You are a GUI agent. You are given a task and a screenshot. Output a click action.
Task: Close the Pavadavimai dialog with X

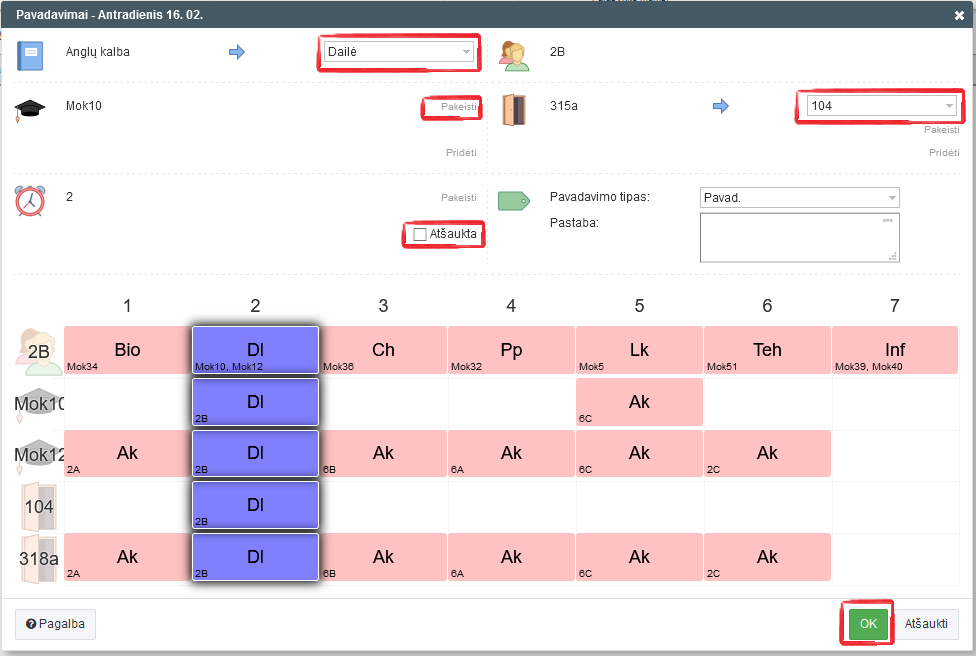pos(959,15)
